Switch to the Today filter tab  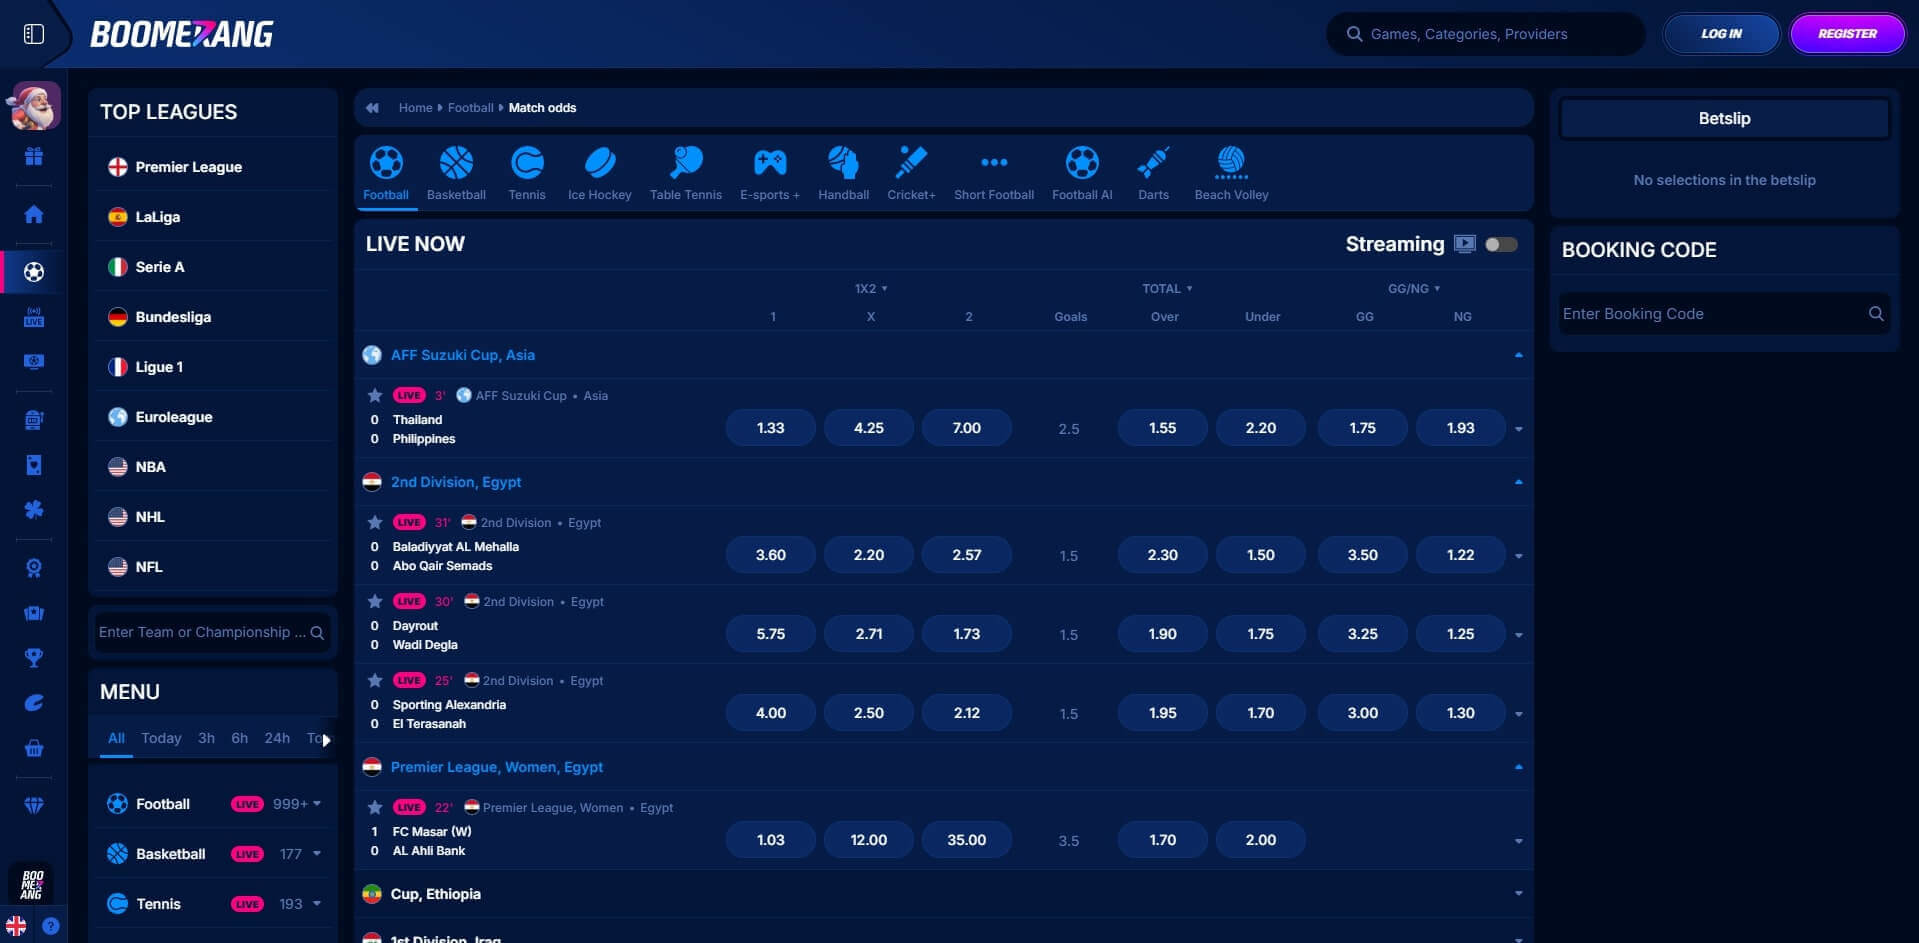coord(161,738)
